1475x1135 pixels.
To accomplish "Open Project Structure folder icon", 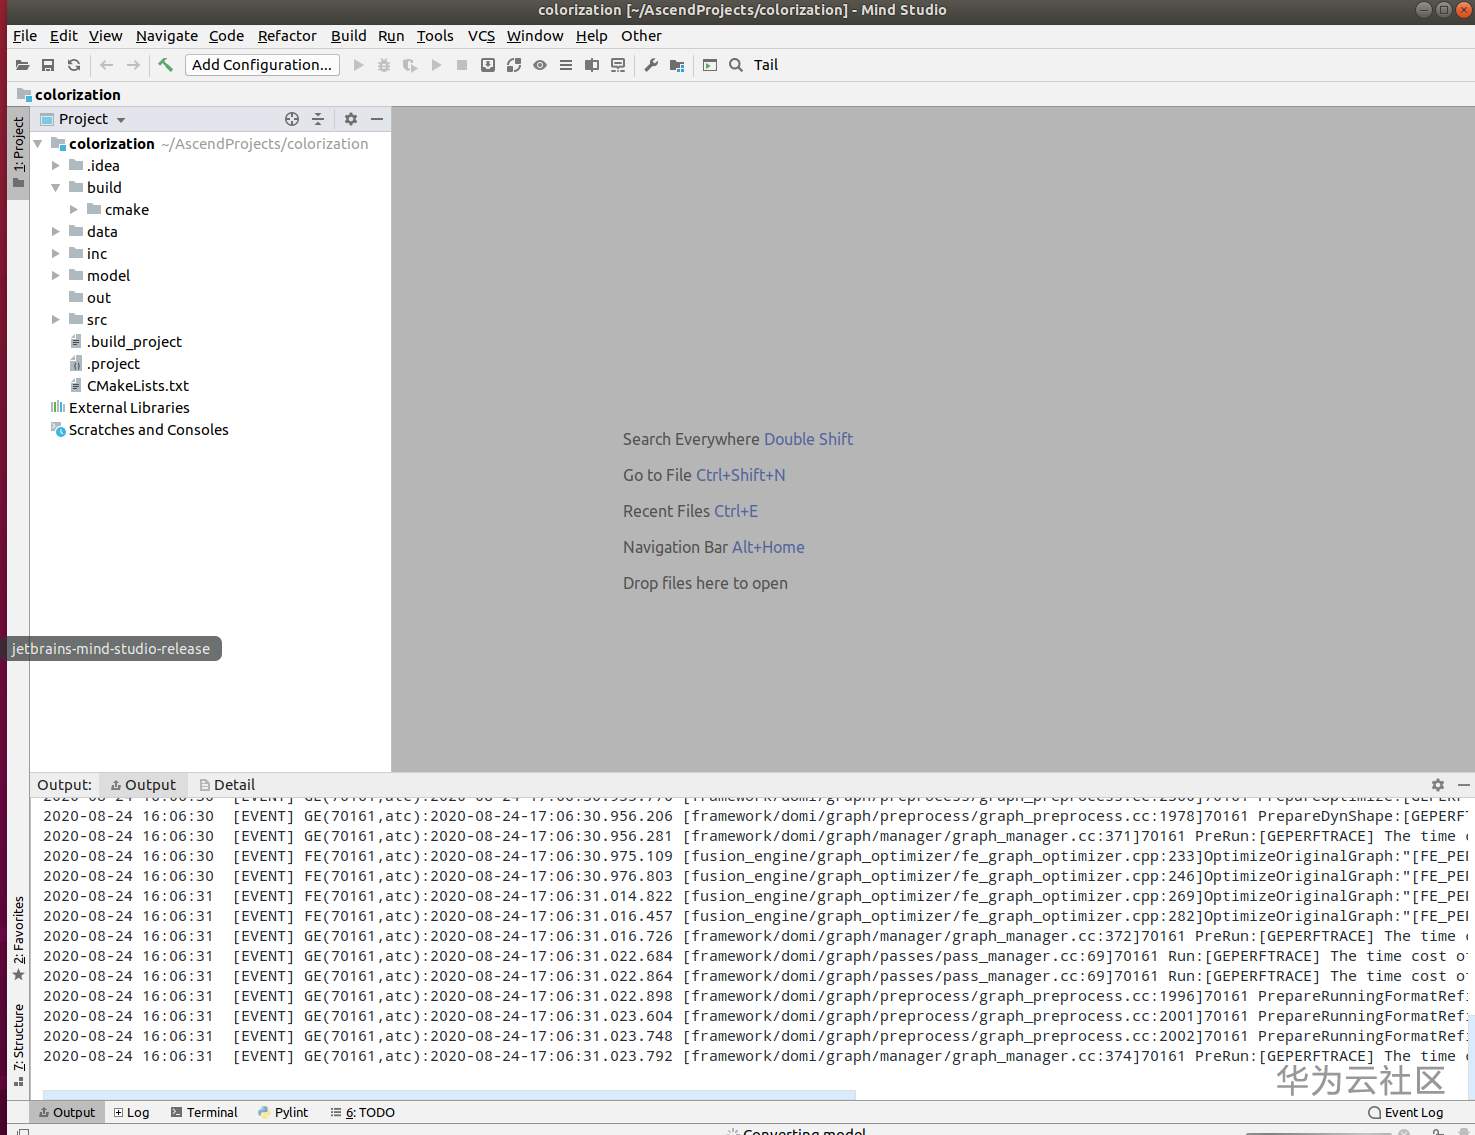I will 677,65.
